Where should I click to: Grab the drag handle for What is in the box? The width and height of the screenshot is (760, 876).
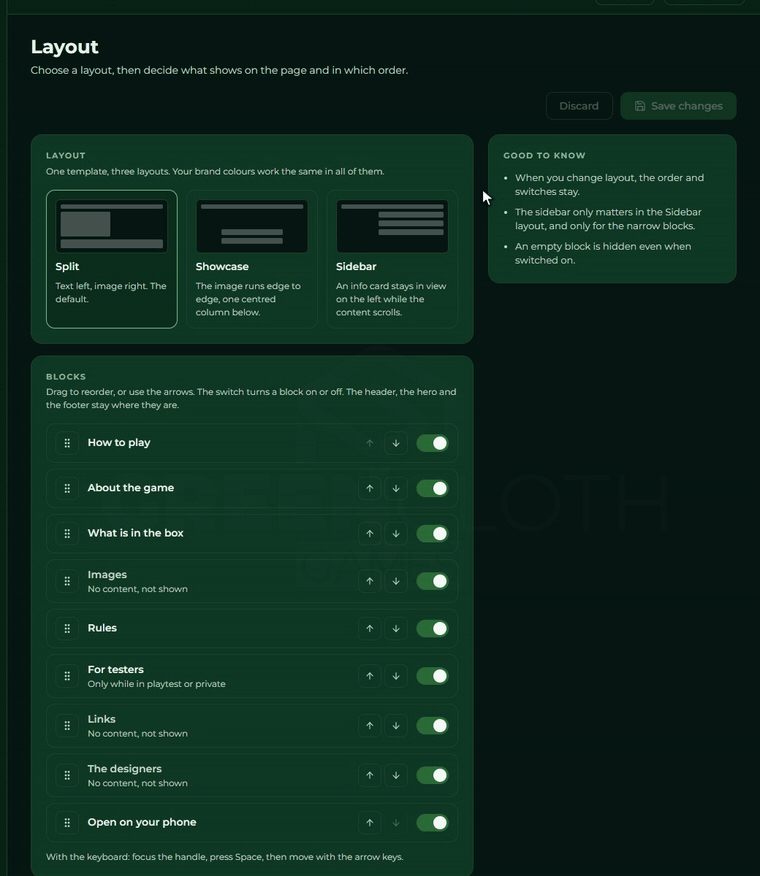pos(67,534)
